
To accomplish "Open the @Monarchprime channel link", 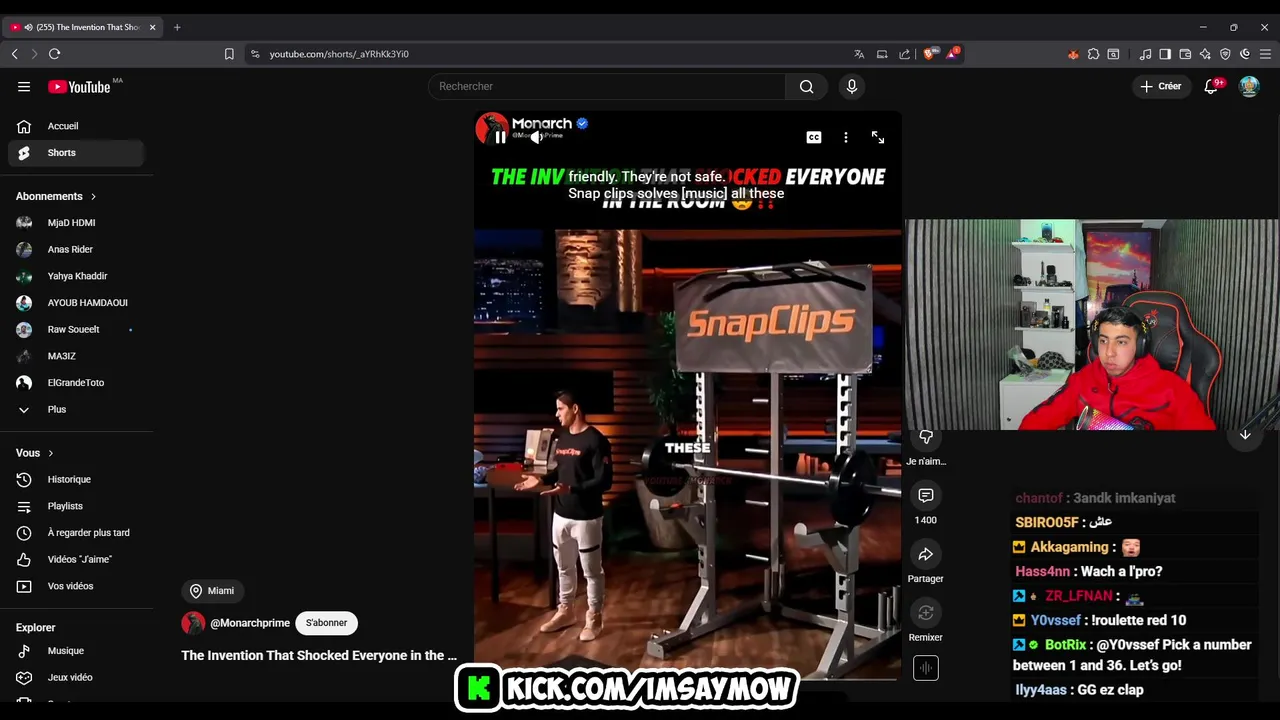I will [250, 623].
